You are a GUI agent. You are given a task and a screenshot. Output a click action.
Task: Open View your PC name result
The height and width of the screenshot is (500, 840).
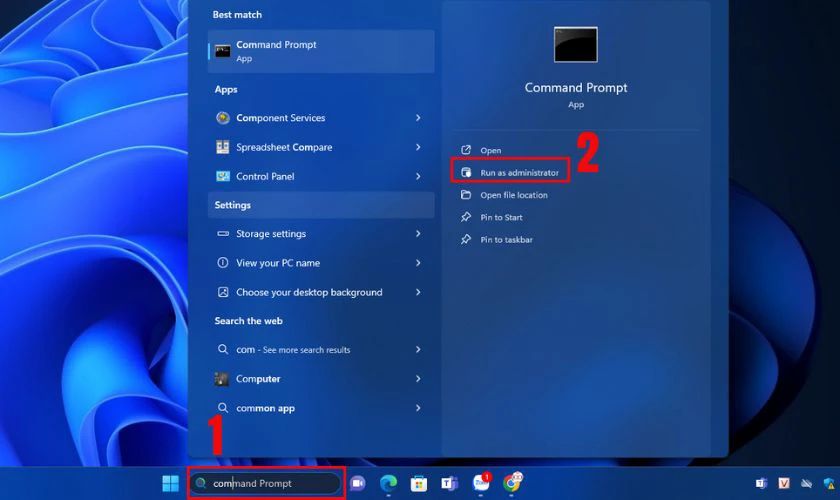pyautogui.click(x=321, y=263)
